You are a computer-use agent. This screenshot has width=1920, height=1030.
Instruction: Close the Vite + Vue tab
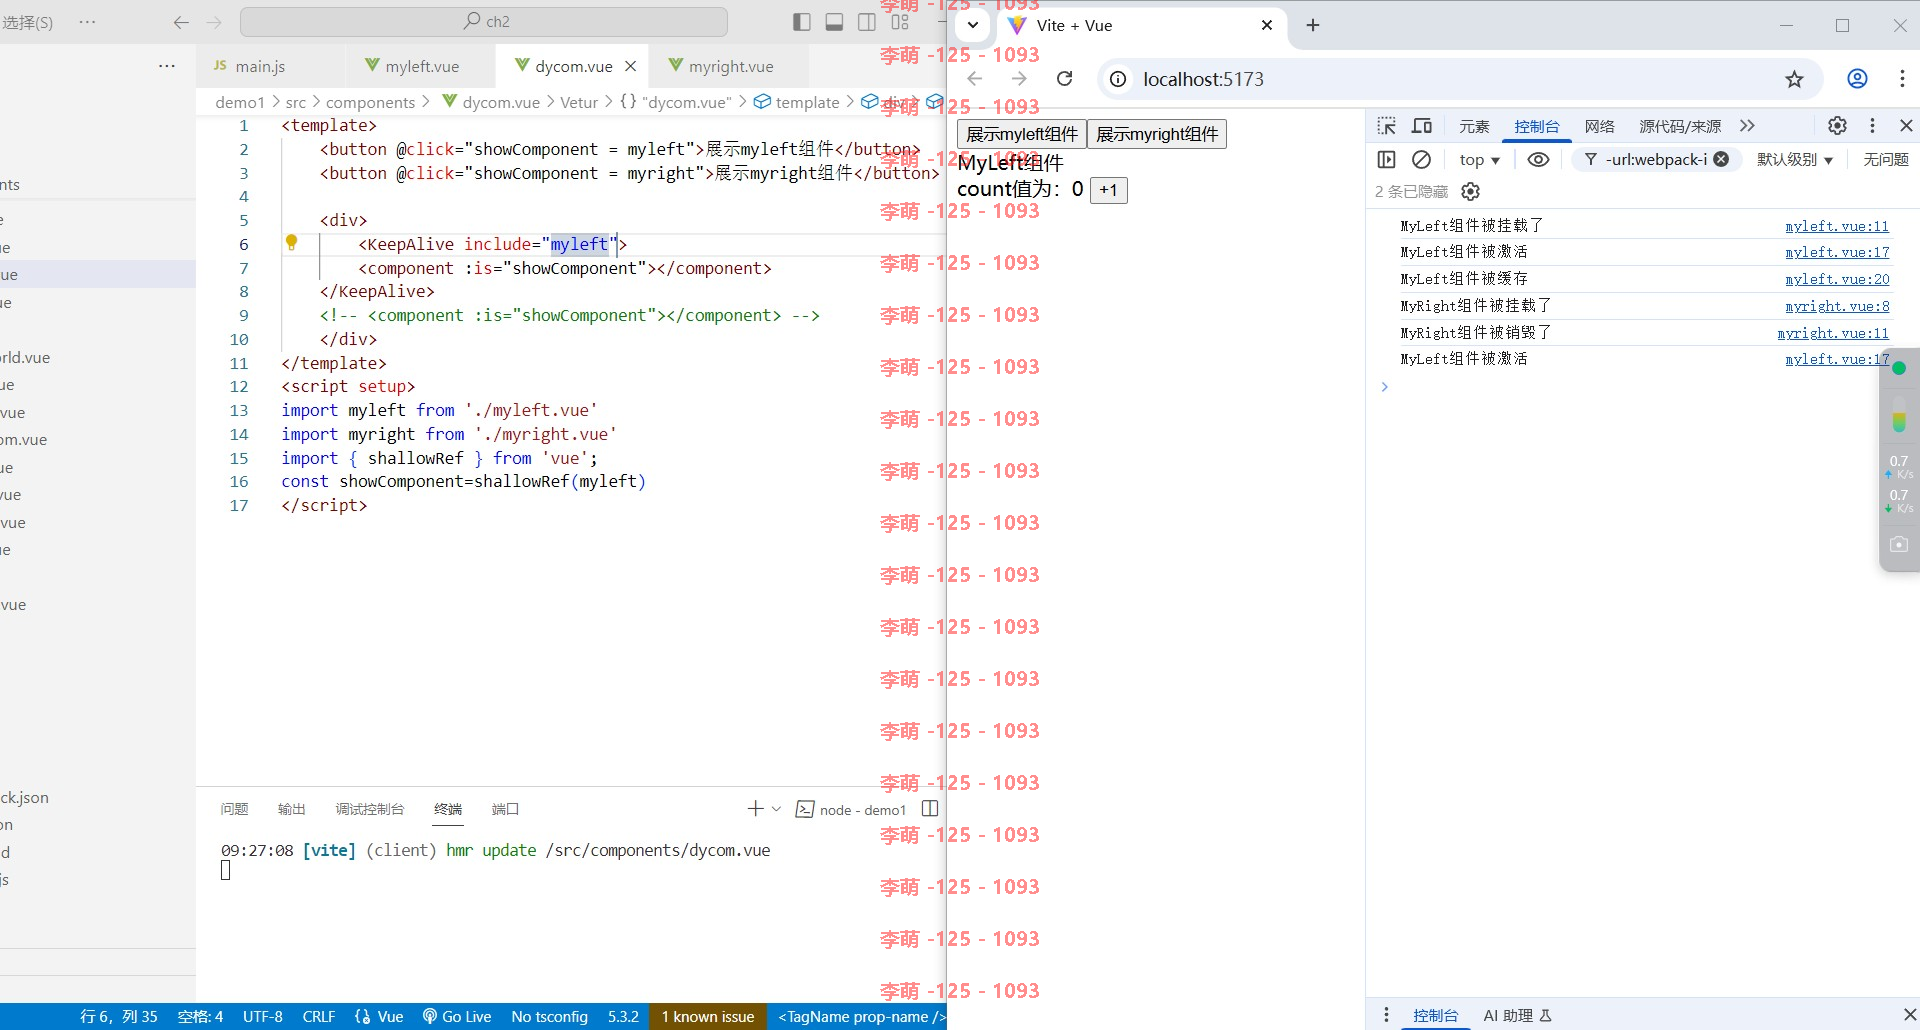(x=1267, y=25)
